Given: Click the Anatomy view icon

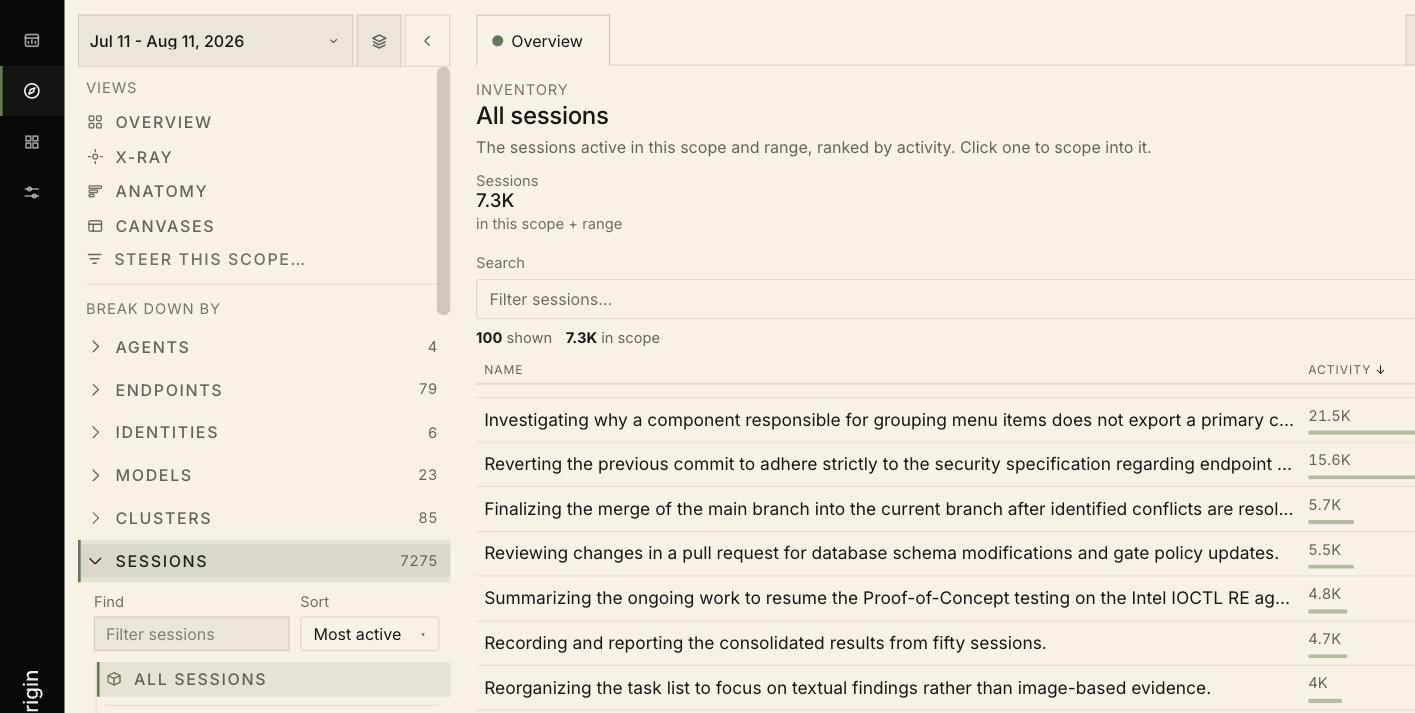Looking at the screenshot, I should (x=95, y=191).
